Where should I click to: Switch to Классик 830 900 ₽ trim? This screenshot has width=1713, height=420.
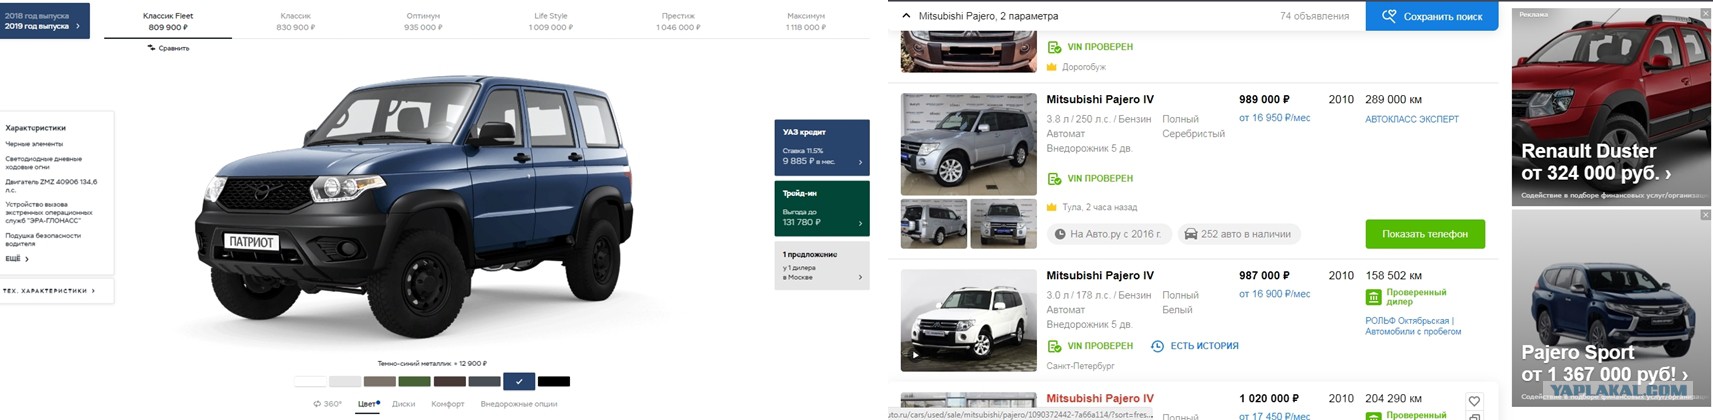point(295,21)
